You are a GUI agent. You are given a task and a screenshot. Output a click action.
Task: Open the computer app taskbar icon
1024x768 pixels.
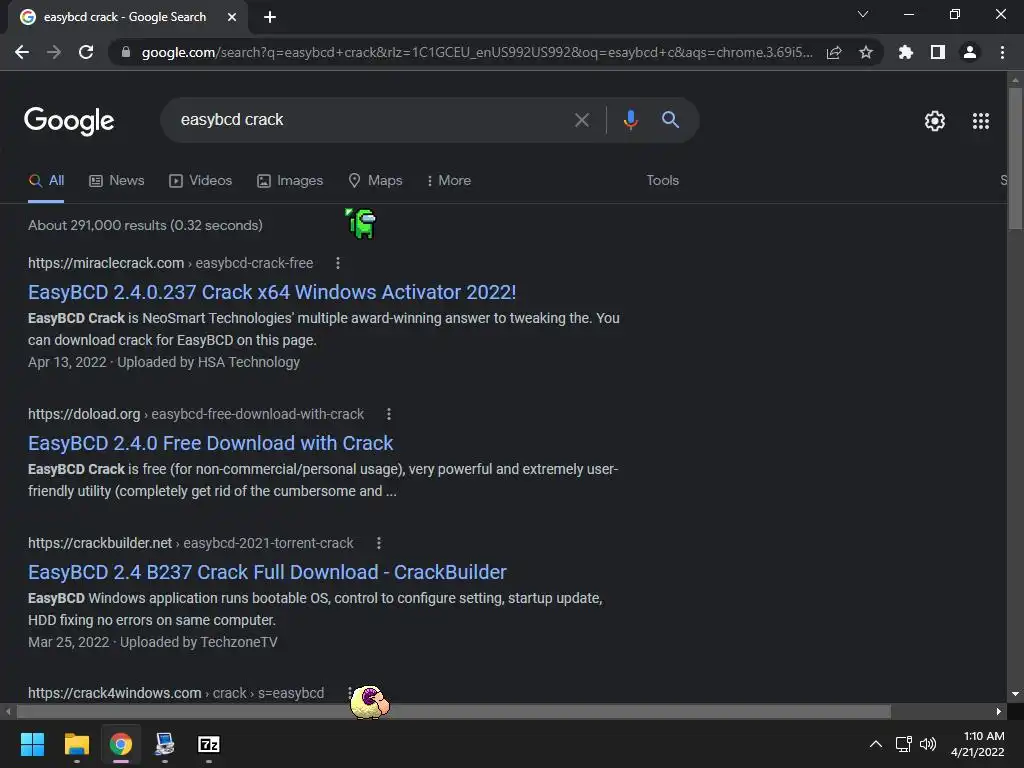(x=165, y=744)
